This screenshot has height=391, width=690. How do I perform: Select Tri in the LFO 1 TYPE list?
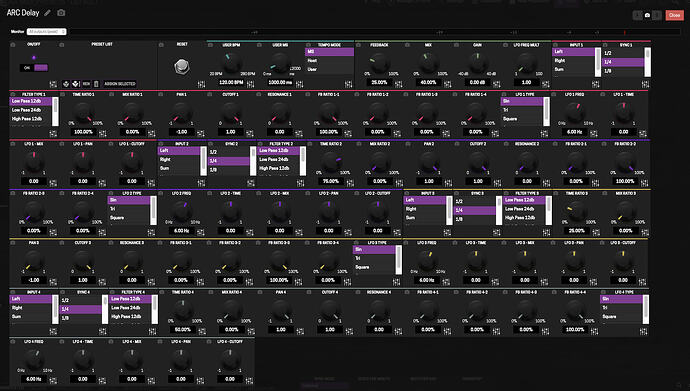521,110
